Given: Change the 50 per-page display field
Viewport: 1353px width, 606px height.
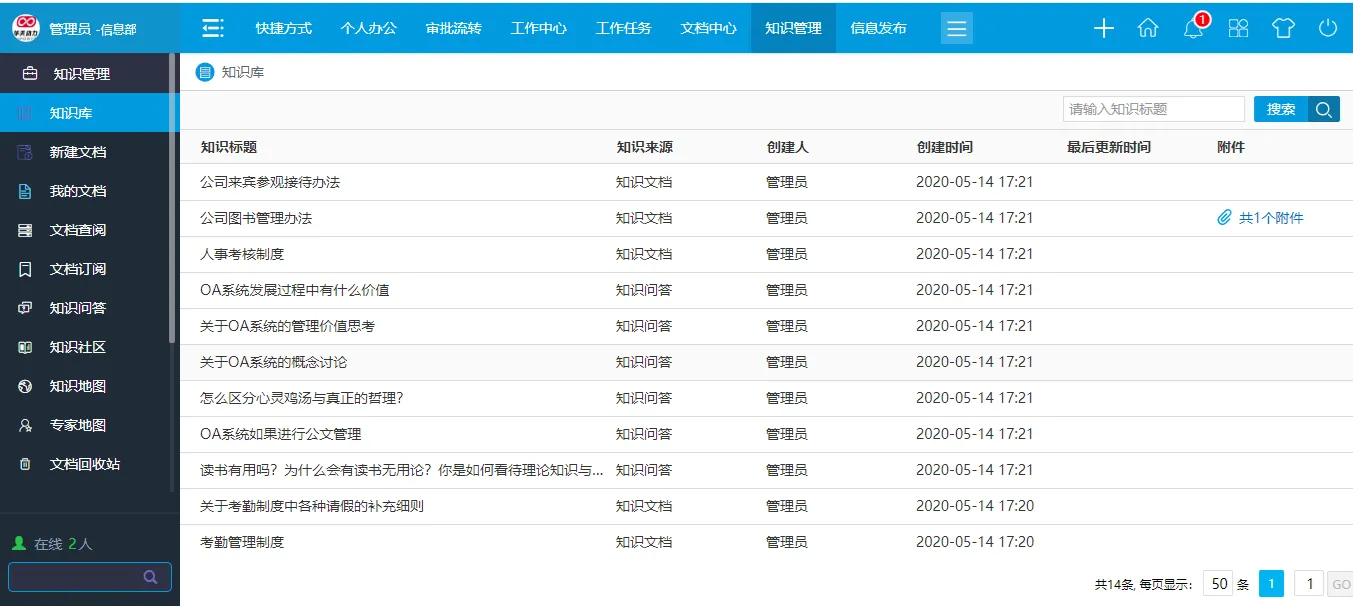Looking at the screenshot, I should 1217,584.
